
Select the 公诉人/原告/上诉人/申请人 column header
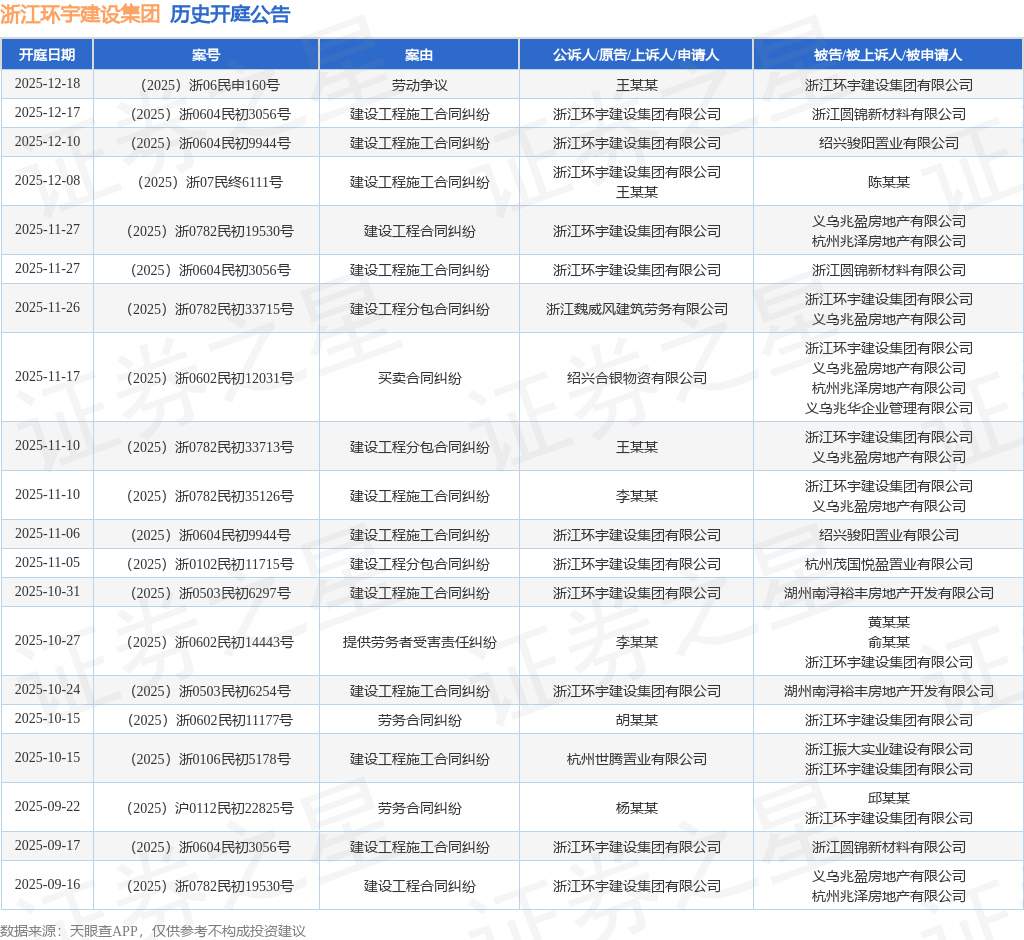pyautogui.click(x=636, y=55)
